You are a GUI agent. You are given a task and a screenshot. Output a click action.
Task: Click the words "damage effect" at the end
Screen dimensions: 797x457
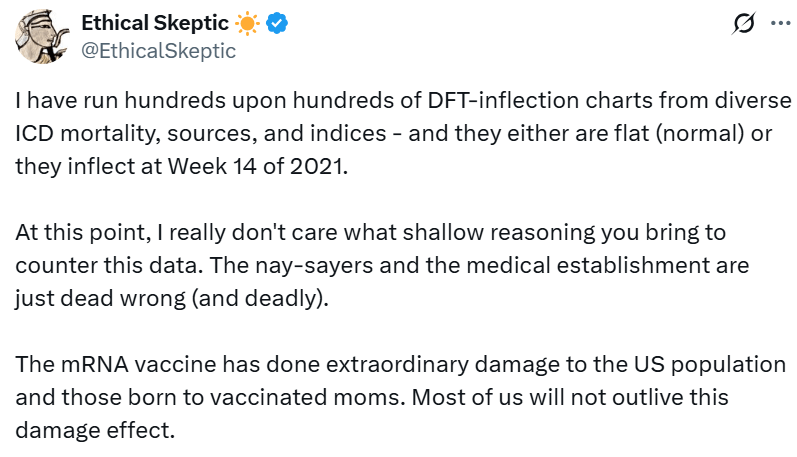82,428
